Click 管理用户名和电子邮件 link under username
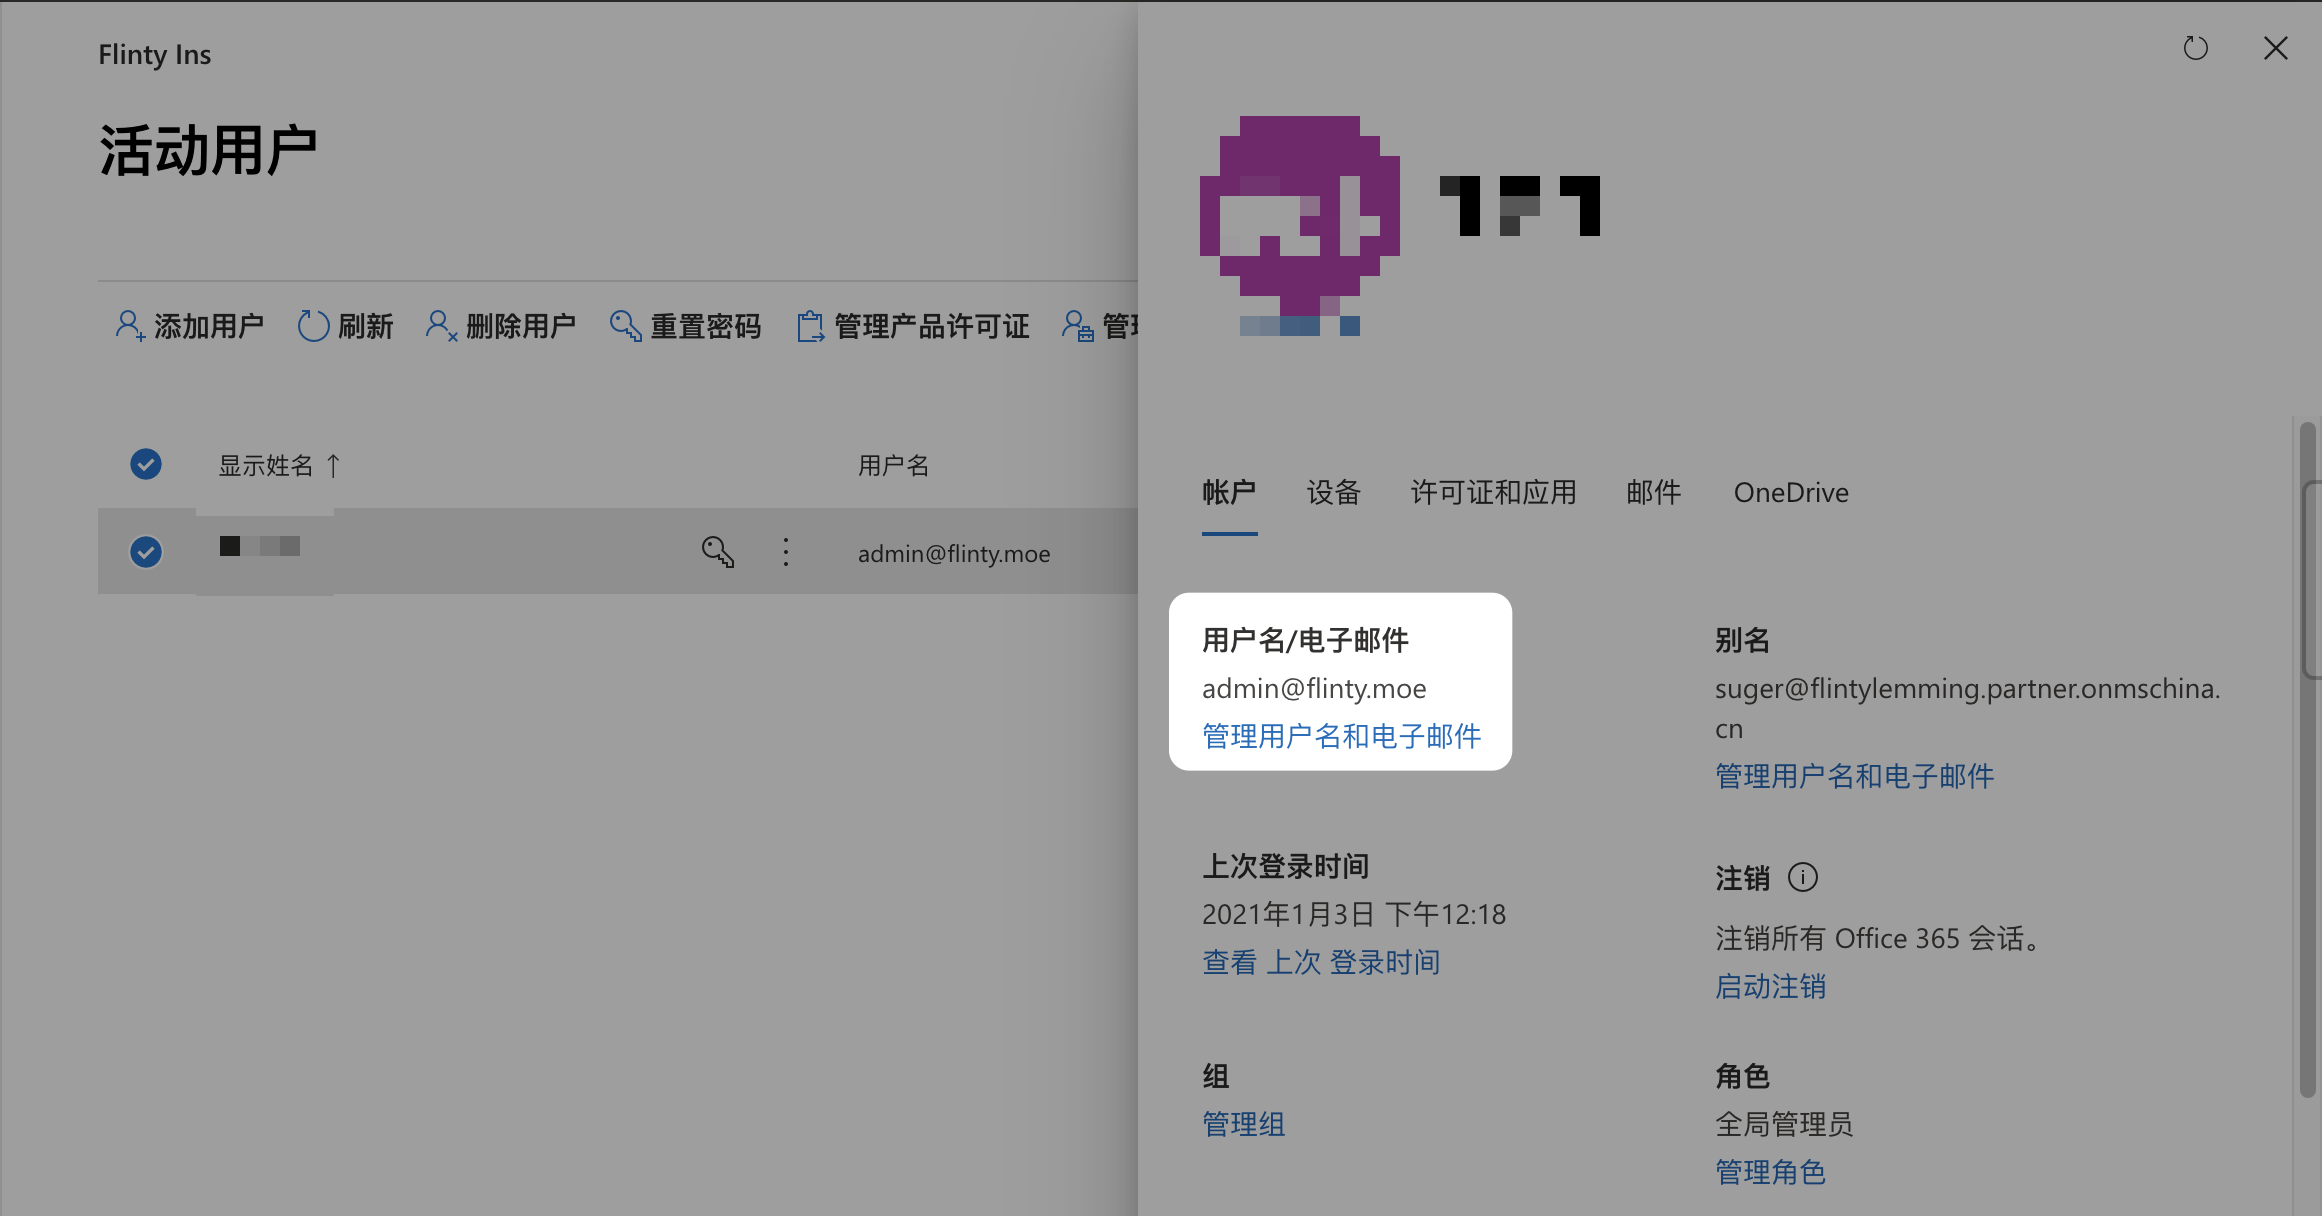The width and height of the screenshot is (2322, 1216). [1341, 737]
